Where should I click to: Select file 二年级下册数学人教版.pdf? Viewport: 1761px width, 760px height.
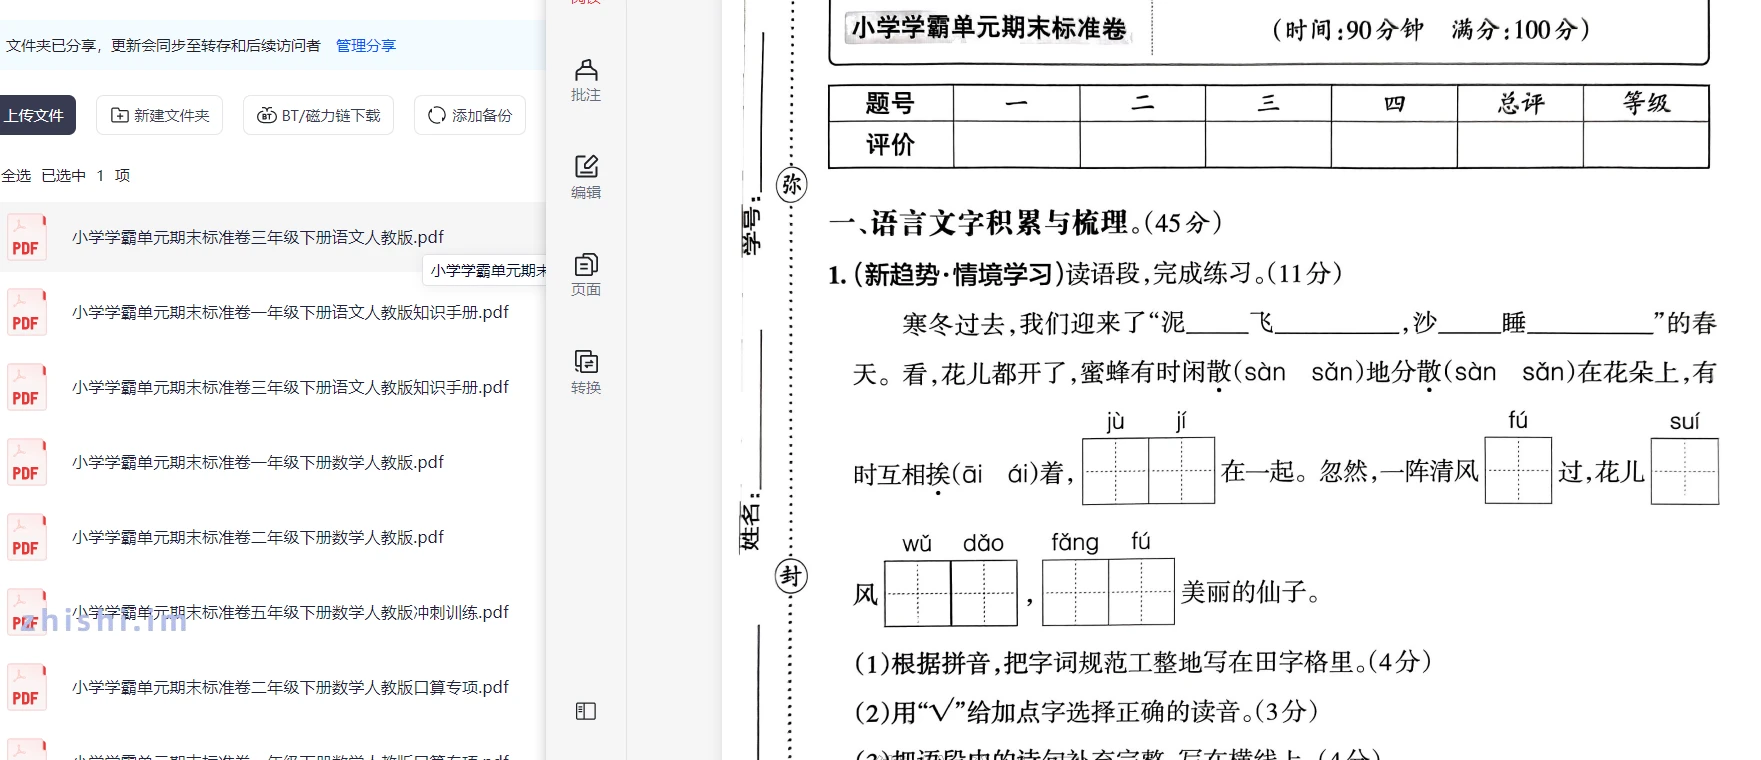[258, 537]
